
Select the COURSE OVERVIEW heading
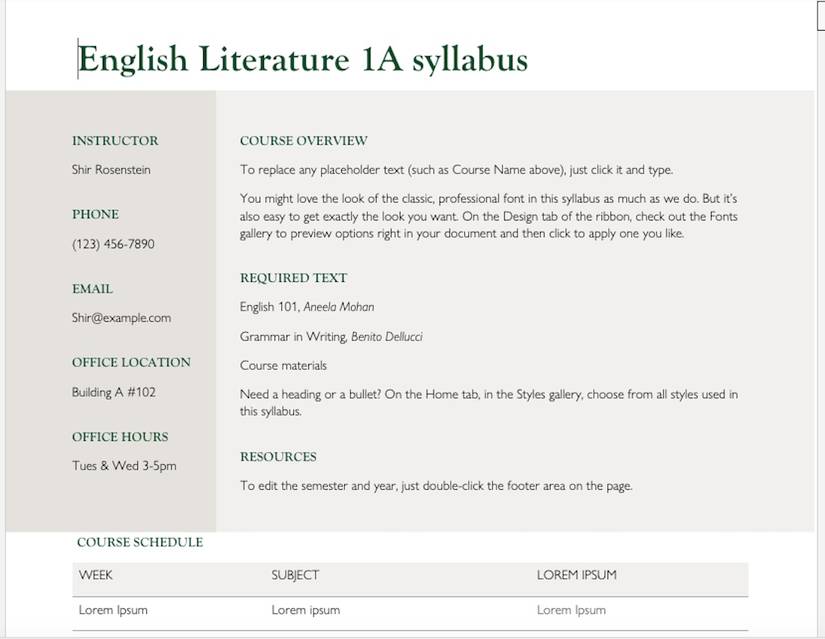tap(304, 141)
